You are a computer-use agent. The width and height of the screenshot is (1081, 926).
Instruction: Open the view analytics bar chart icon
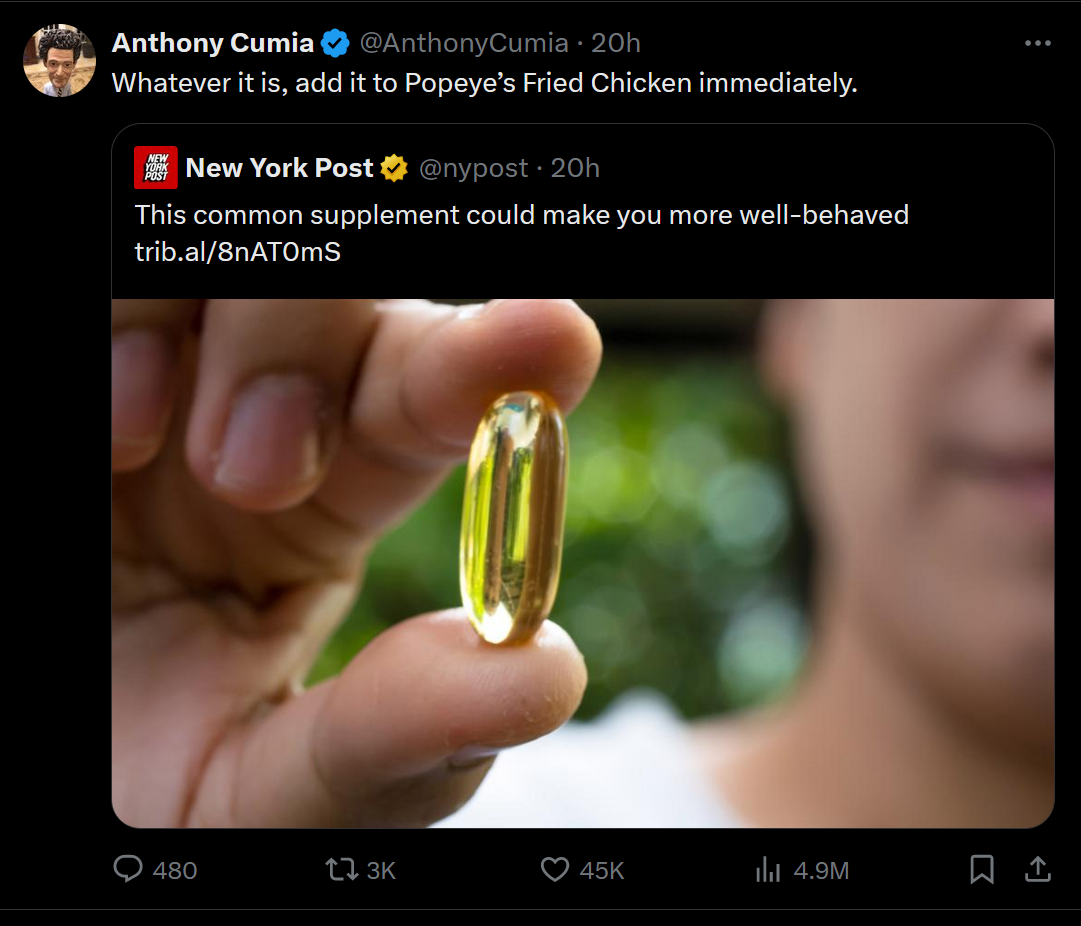click(x=768, y=869)
